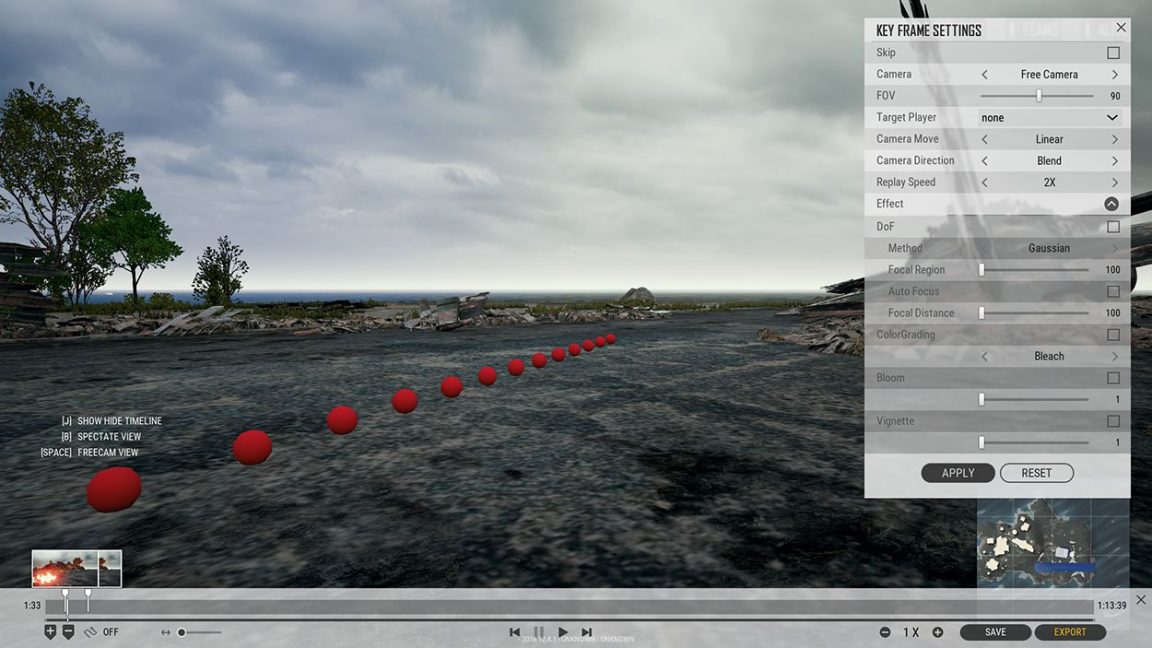Viewport: 1152px width, 648px height.
Task: Collapse the Effect section
Action: [1112, 204]
